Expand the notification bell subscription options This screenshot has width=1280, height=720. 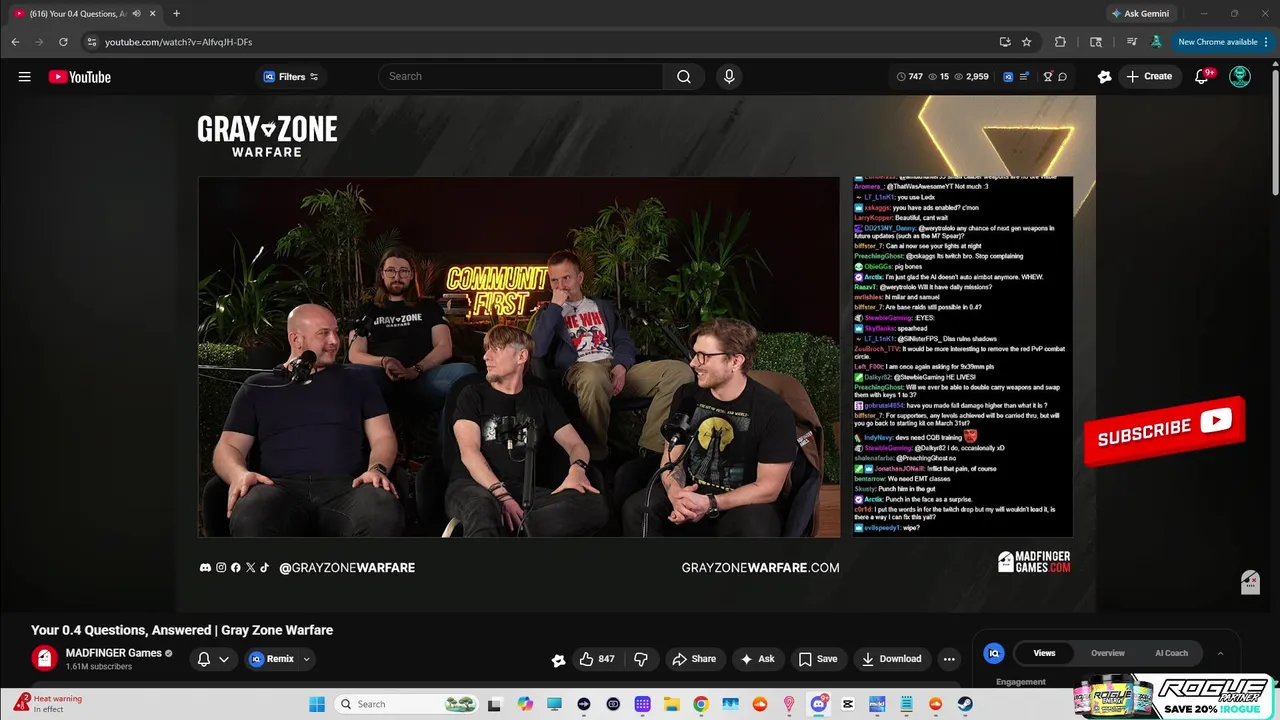224,659
